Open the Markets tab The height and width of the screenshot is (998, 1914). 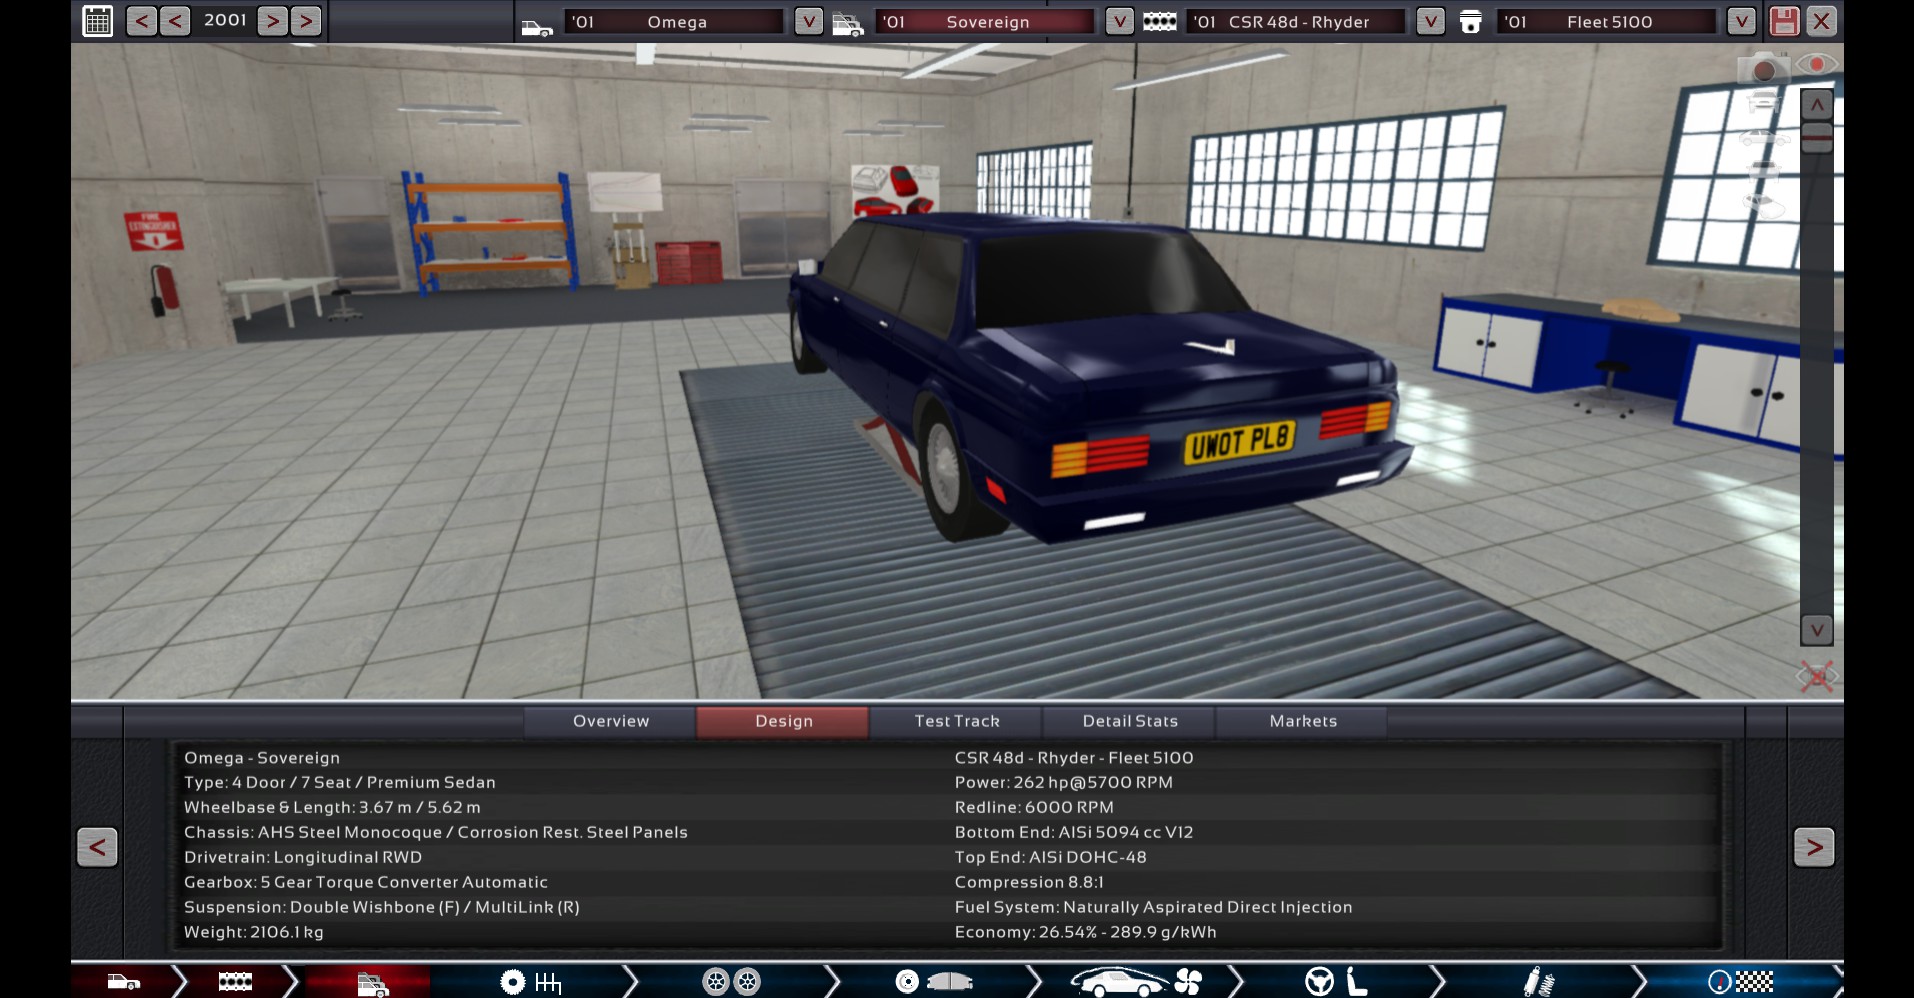(x=1302, y=721)
